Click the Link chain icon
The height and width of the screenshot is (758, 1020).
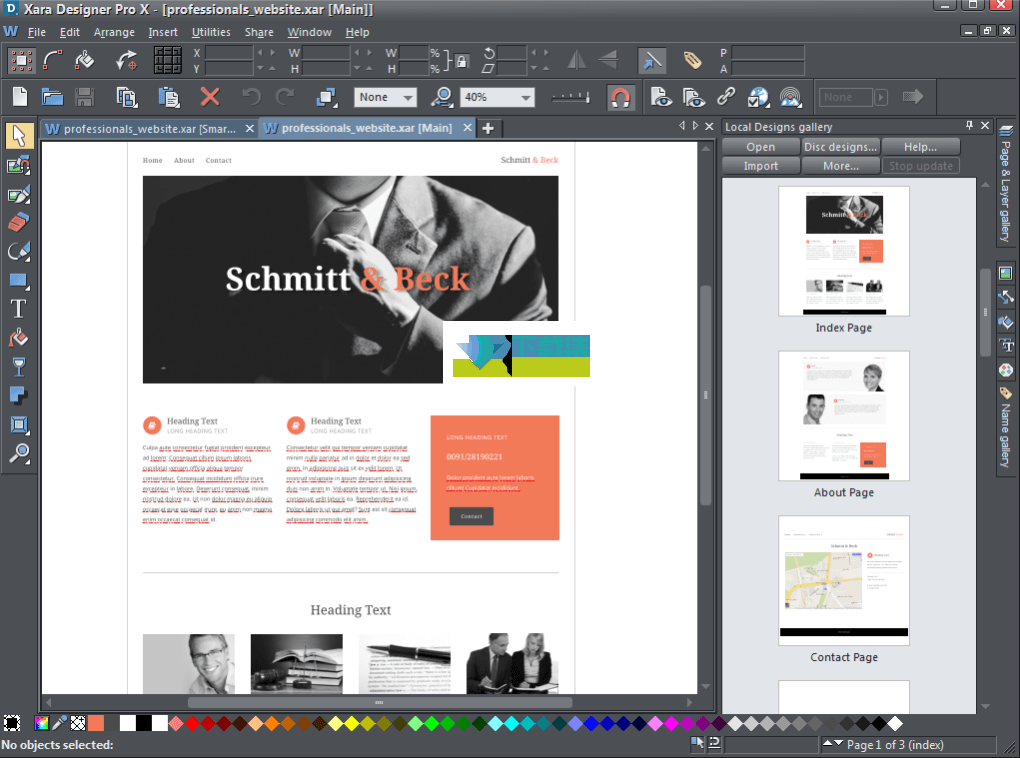(x=726, y=97)
